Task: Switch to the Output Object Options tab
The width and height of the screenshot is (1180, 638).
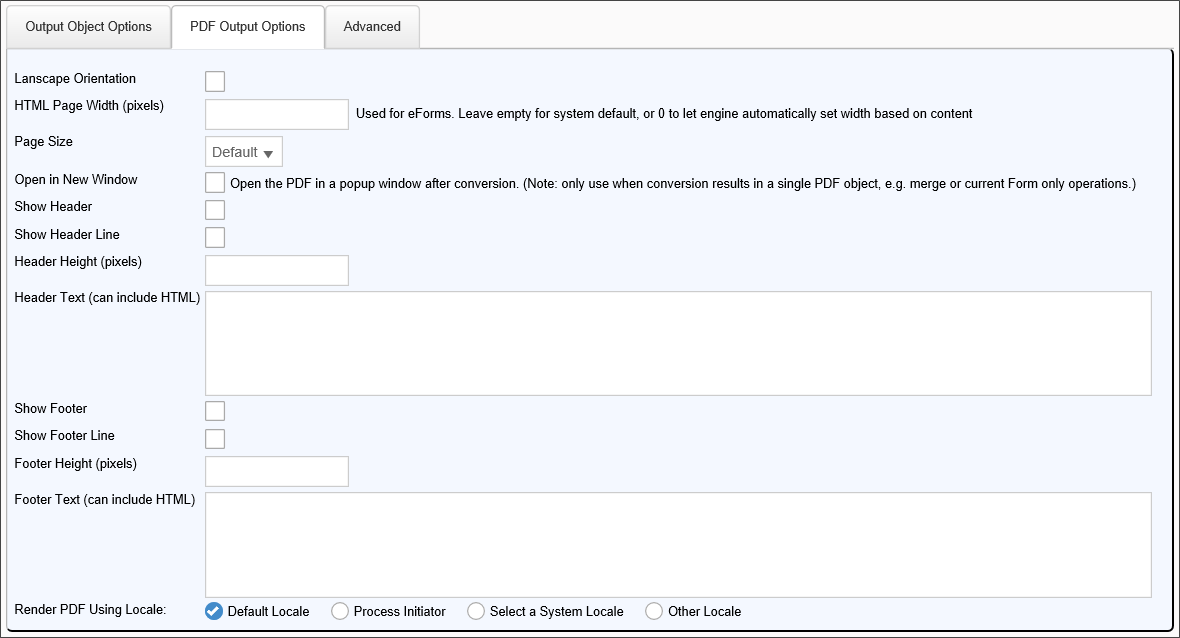Action: click(x=88, y=27)
